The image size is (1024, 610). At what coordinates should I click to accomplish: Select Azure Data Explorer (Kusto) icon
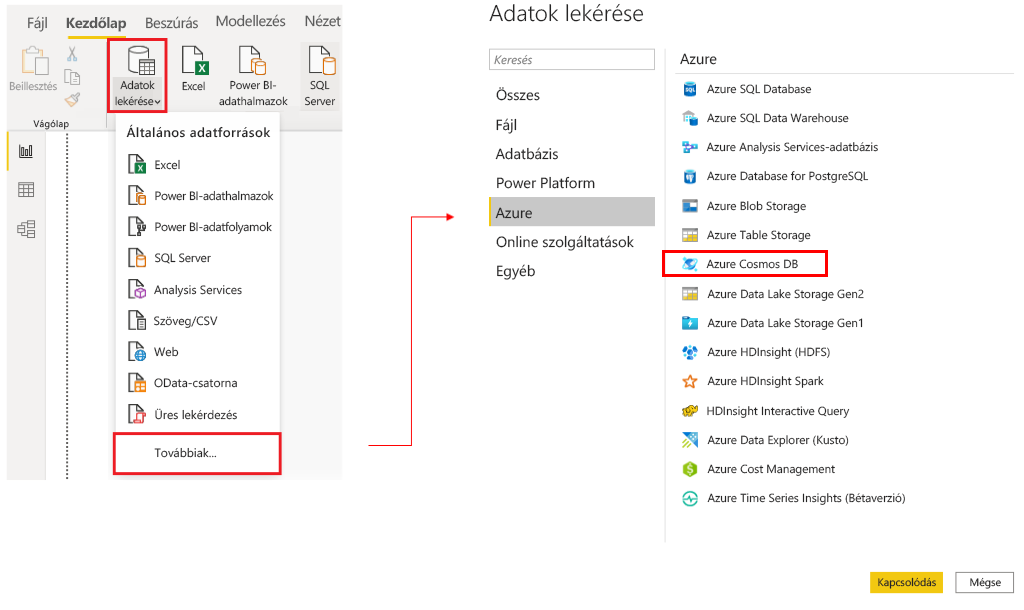pos(690,440)
